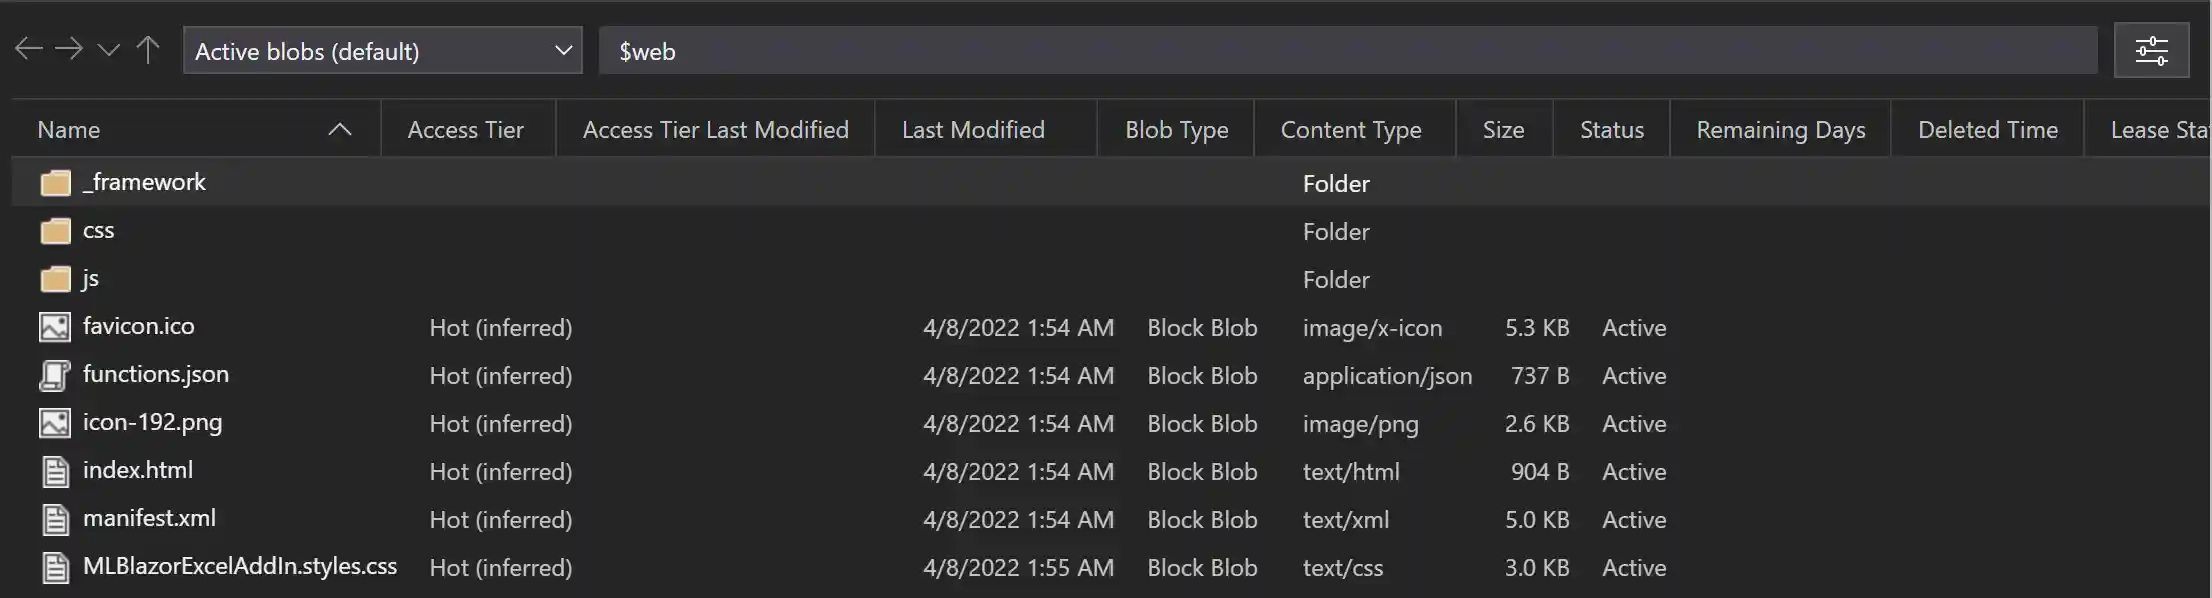Open the advanced blob filter settings icon
This screenshot has width=2212, height=598.
coord(2152,49)
